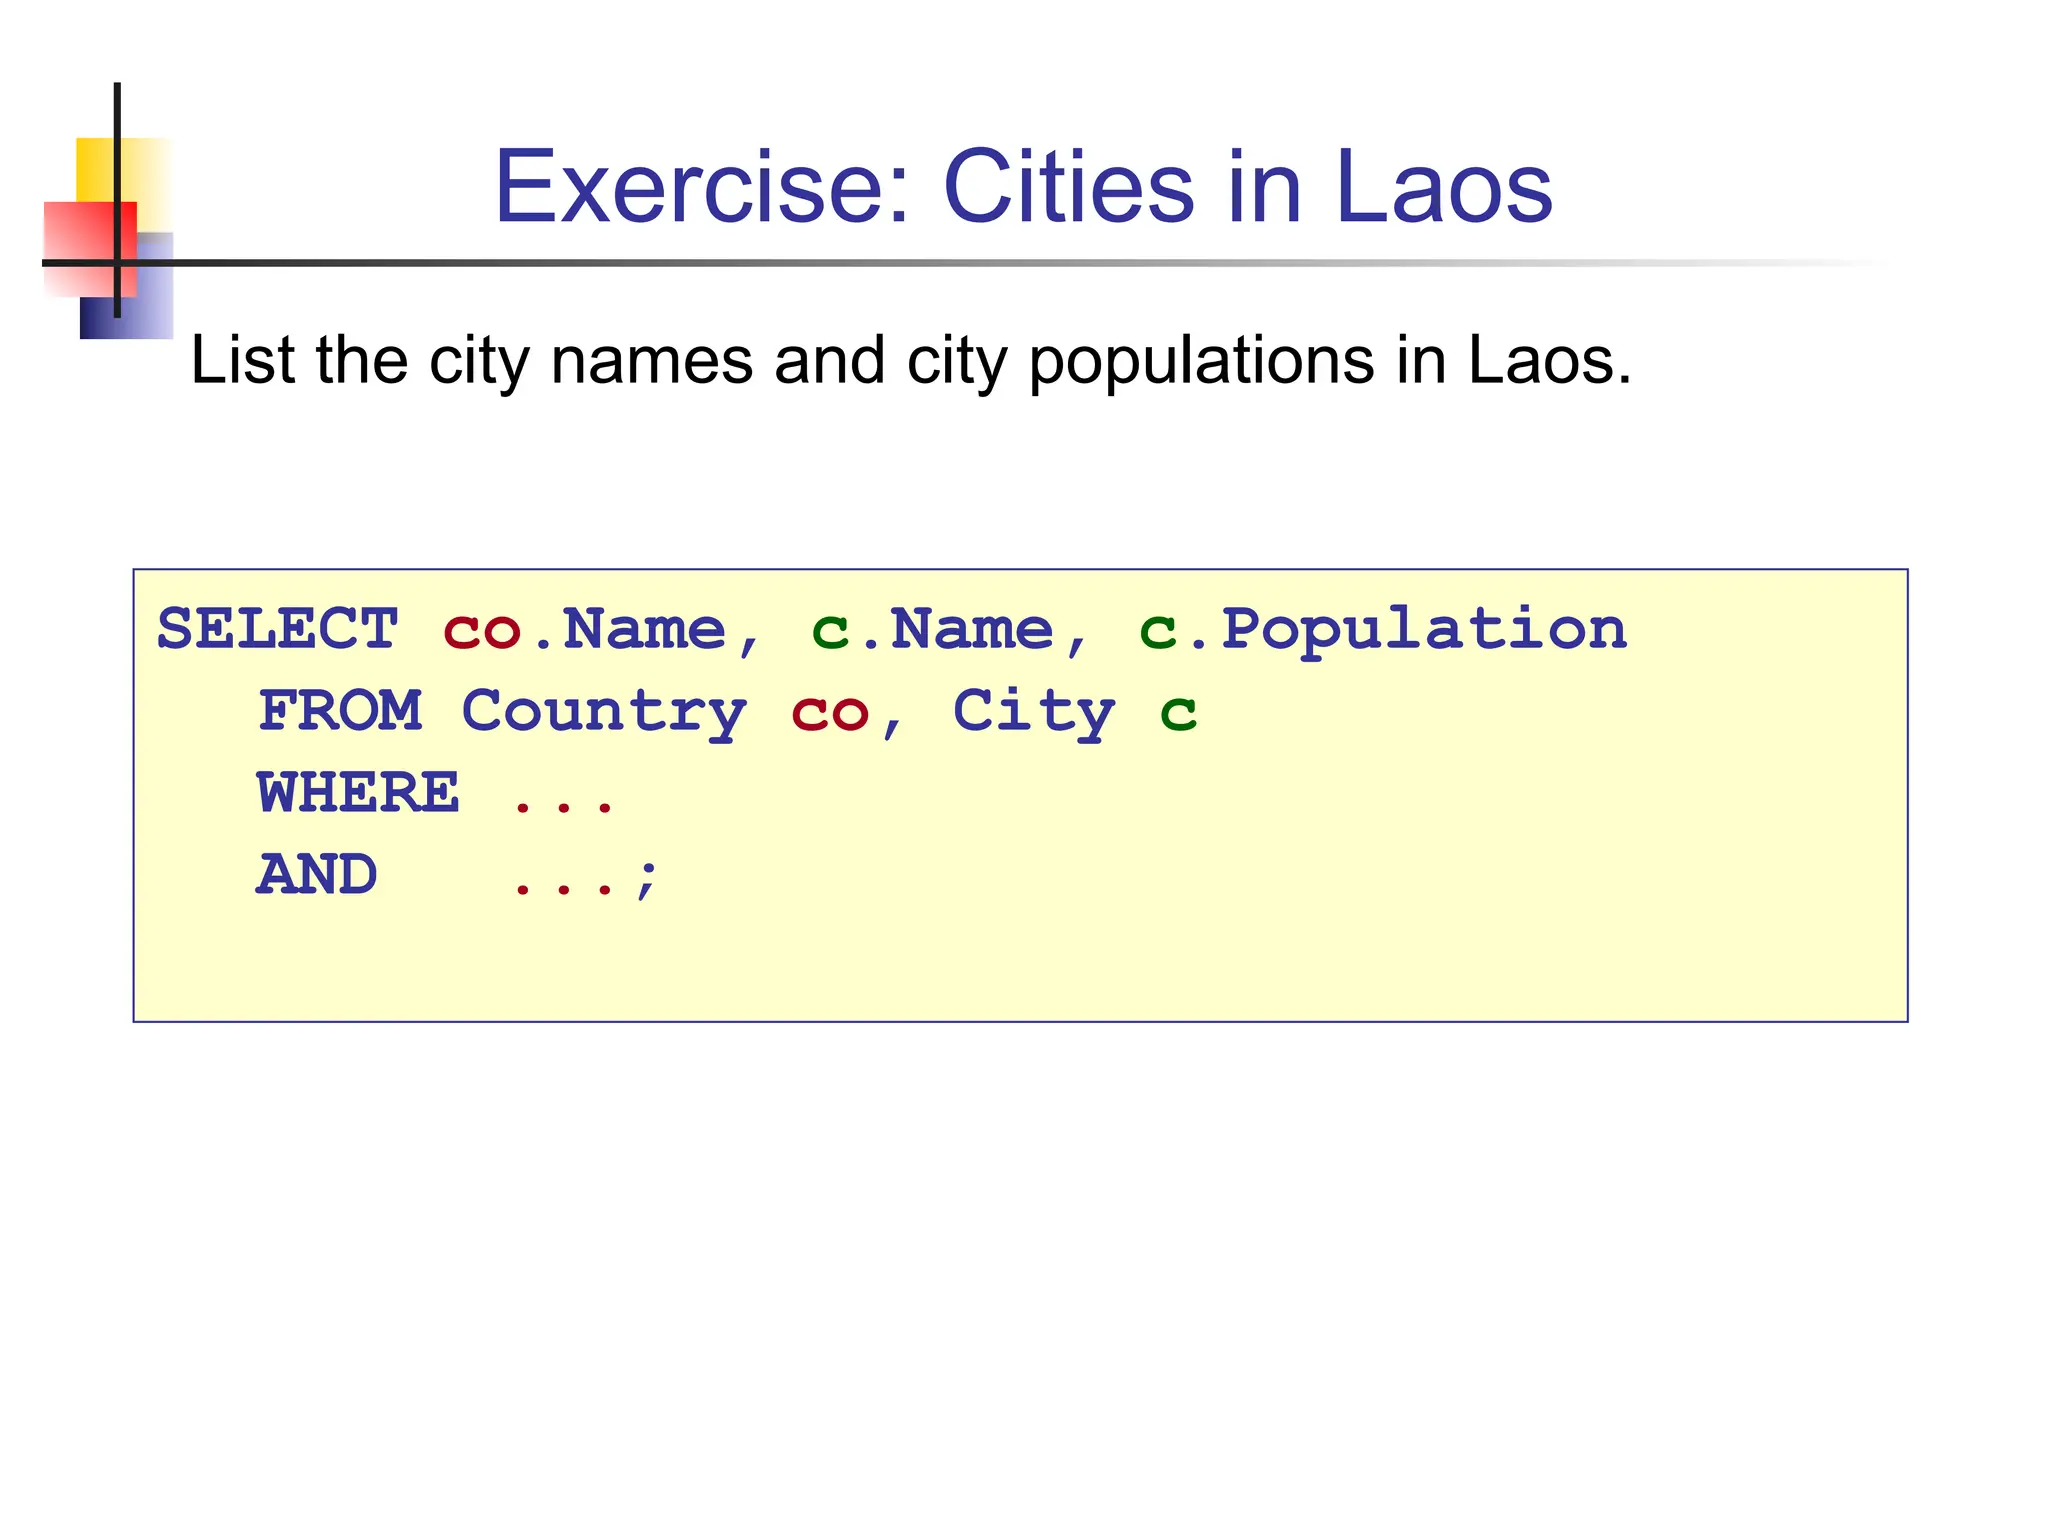Screen dimensions: 2048x1536
Task: Click the AND keyword
Action: (x=317, y=875)
